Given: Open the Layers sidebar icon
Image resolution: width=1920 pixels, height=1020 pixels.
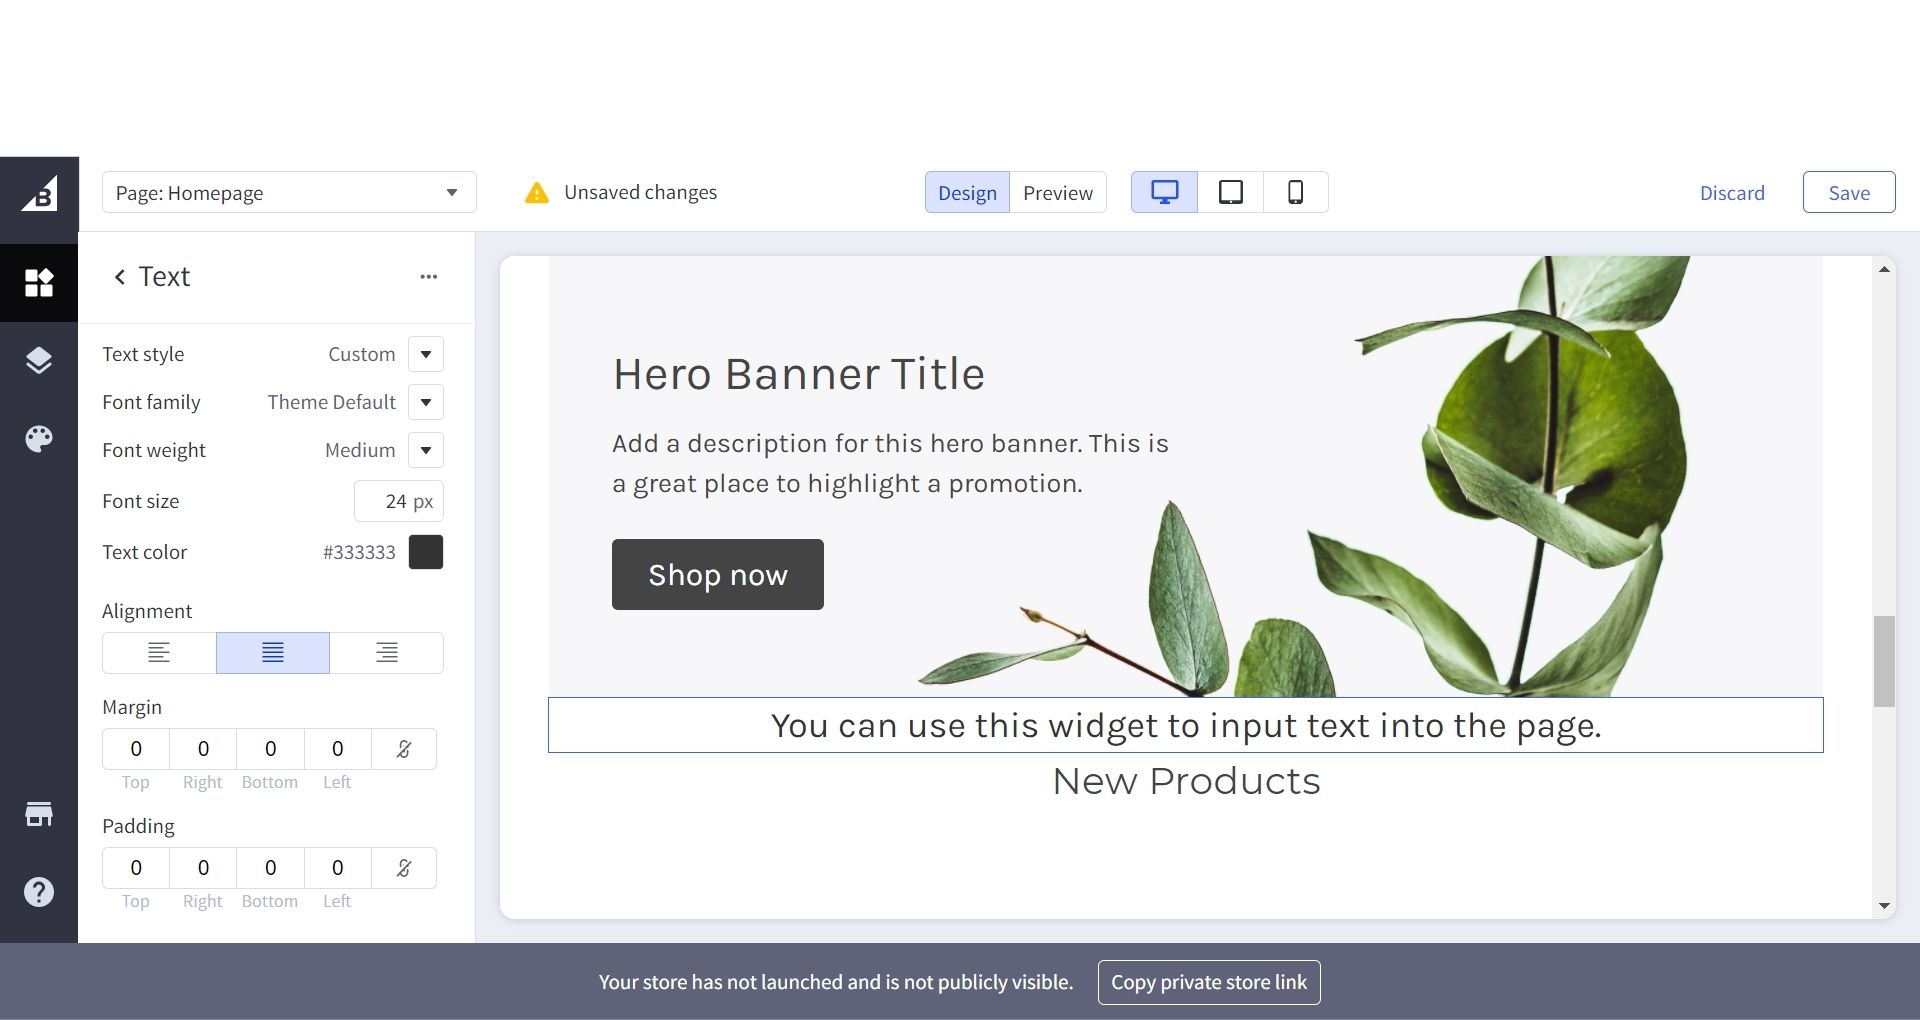Looking at the screenshot, I should point(39,361).
